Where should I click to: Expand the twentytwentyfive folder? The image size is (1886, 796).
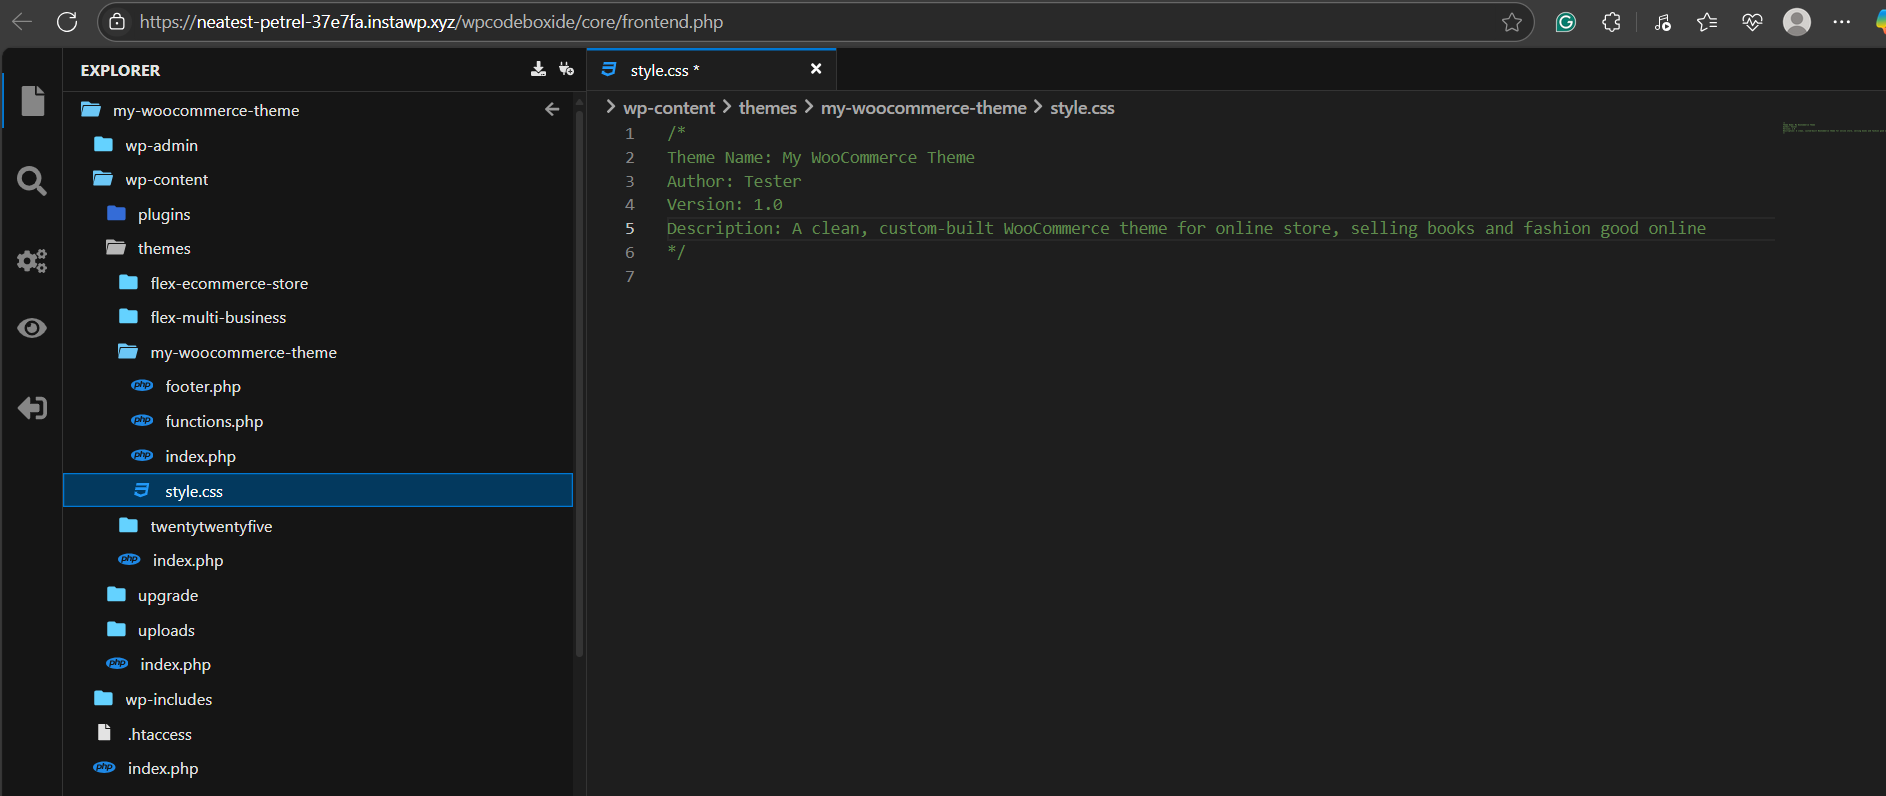211,526
